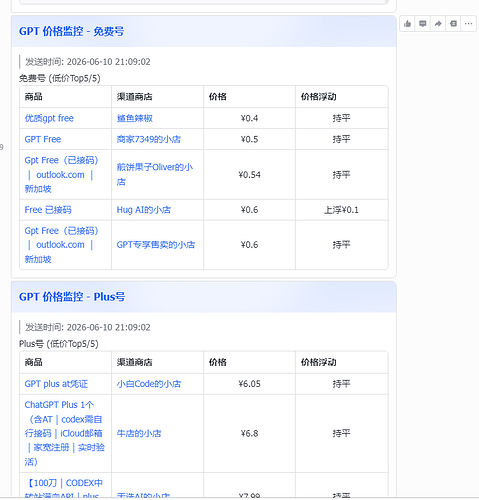
Task: Open the 牛店的小店 shop link
Action: tap(139, 434)
